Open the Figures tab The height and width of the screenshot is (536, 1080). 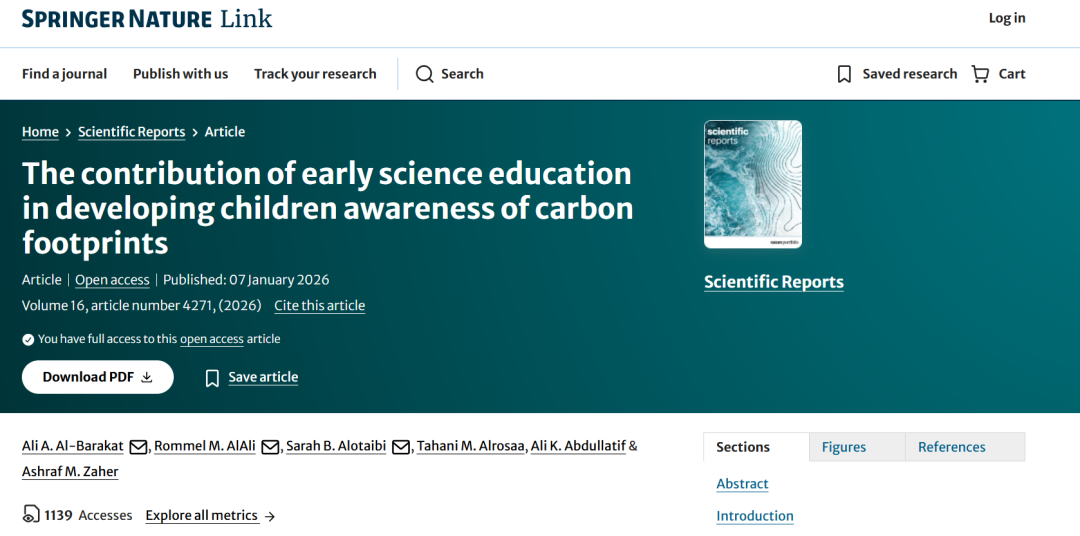pos(844,447)
